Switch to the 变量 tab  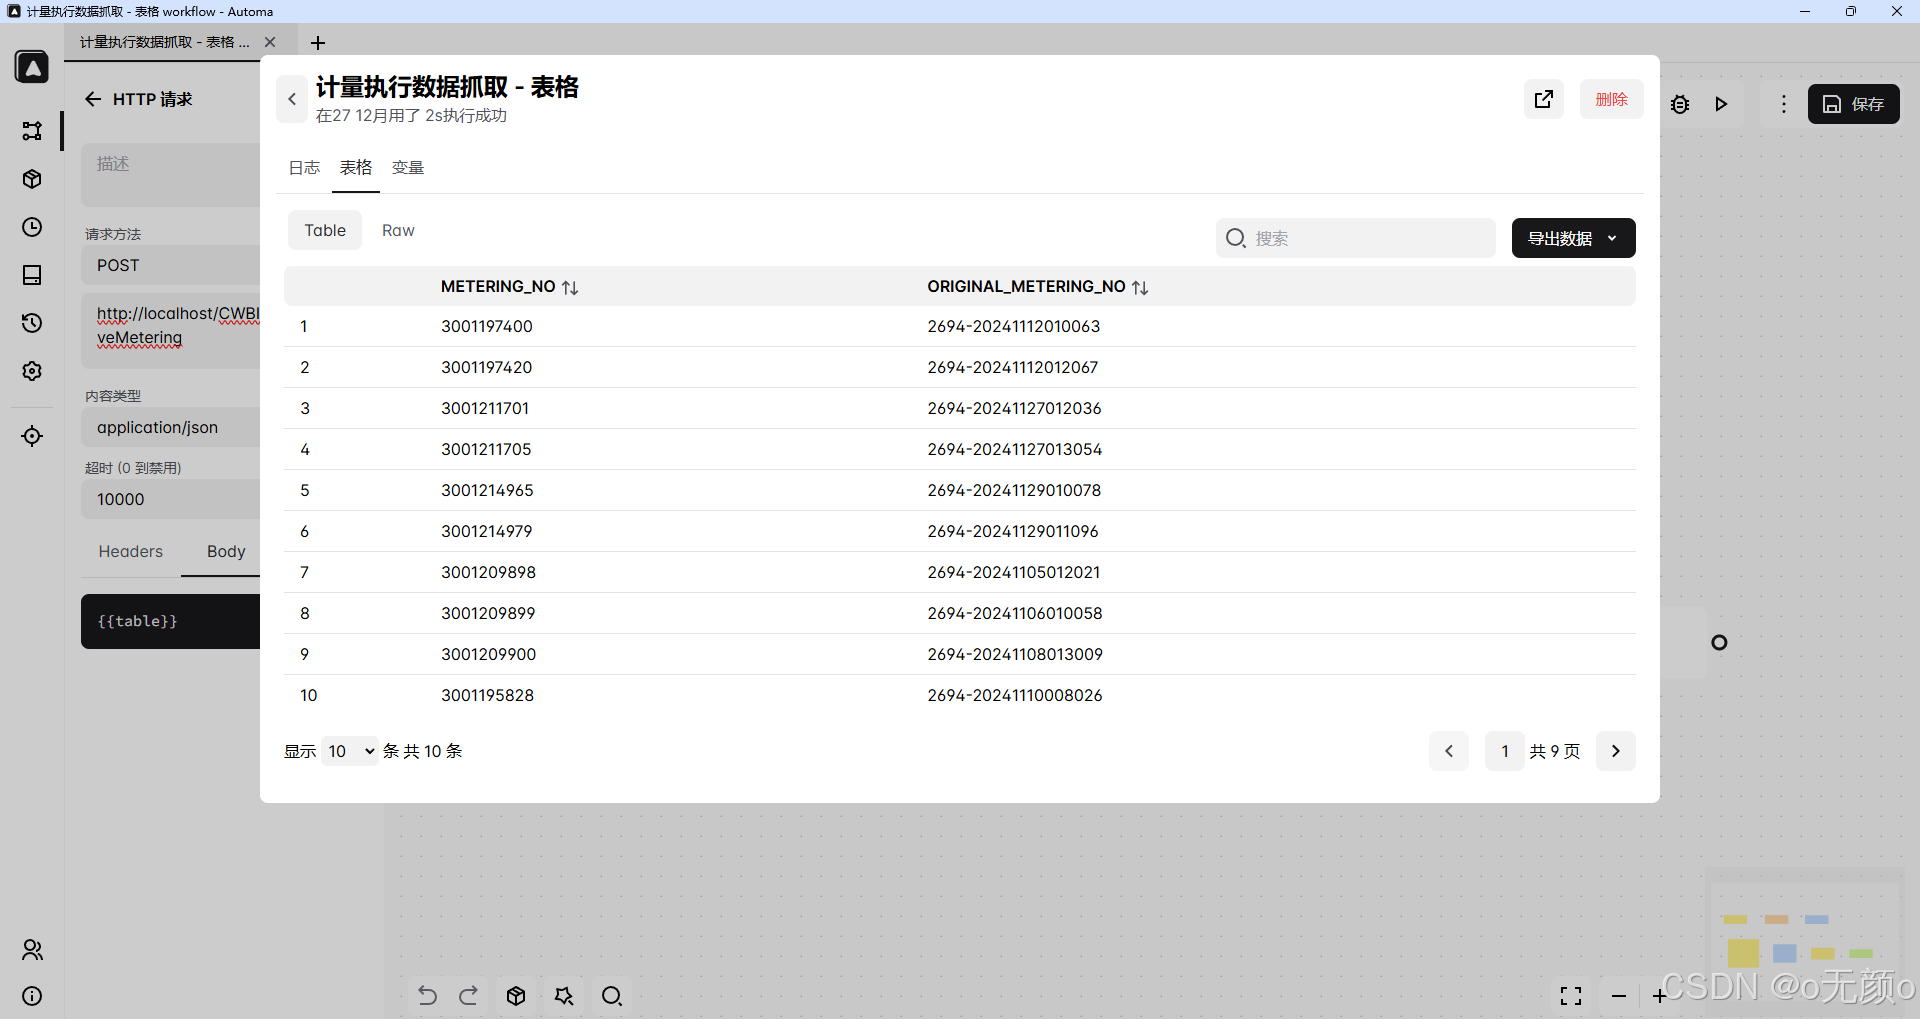coord(408,168)
